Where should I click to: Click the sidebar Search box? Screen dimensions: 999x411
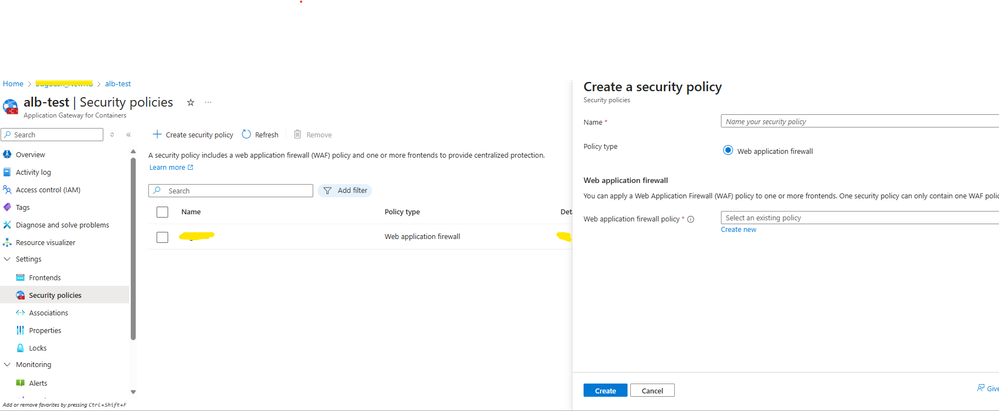52,135
